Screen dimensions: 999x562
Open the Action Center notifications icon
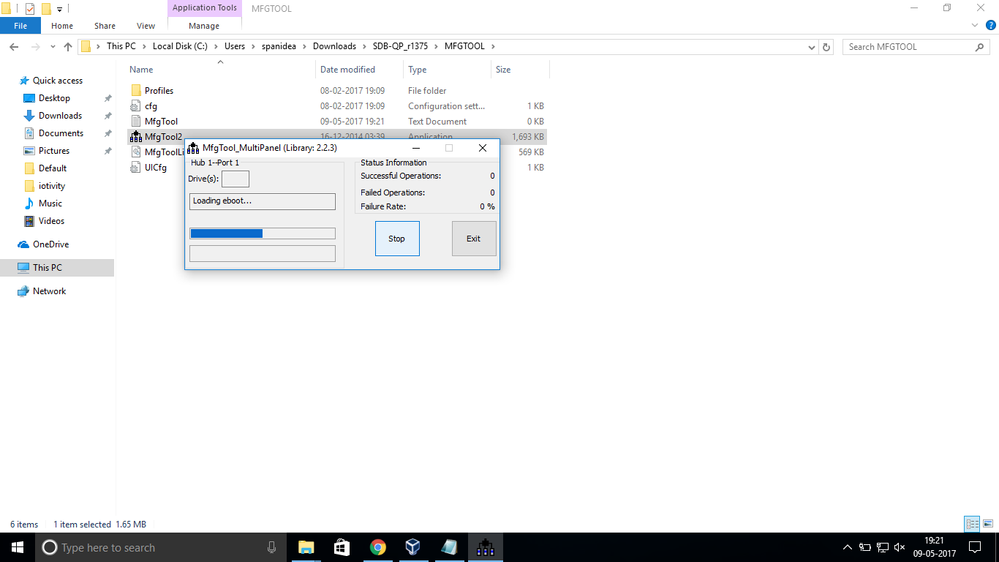pos(975,547)
